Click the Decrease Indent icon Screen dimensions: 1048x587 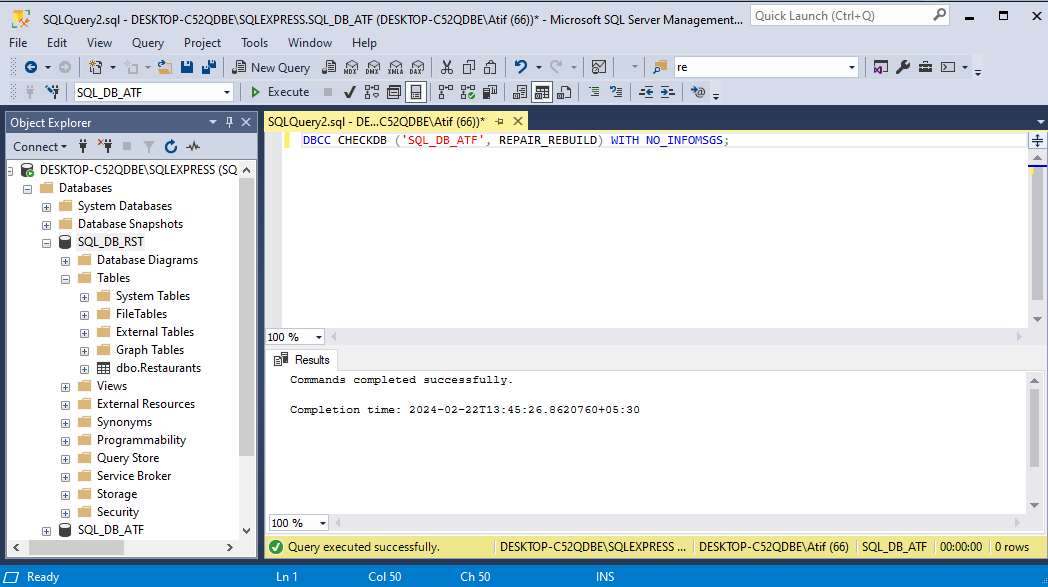click(646, 92)
